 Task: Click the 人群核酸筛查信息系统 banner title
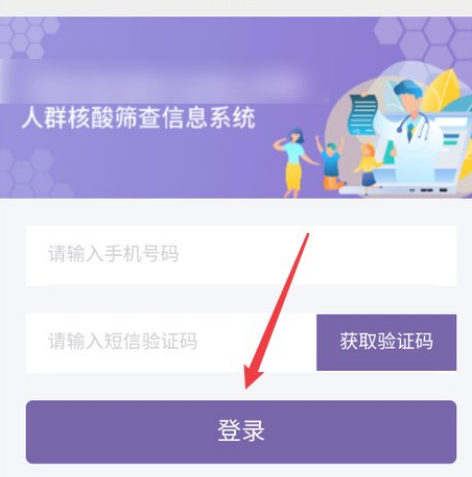(x=139, y=118)
